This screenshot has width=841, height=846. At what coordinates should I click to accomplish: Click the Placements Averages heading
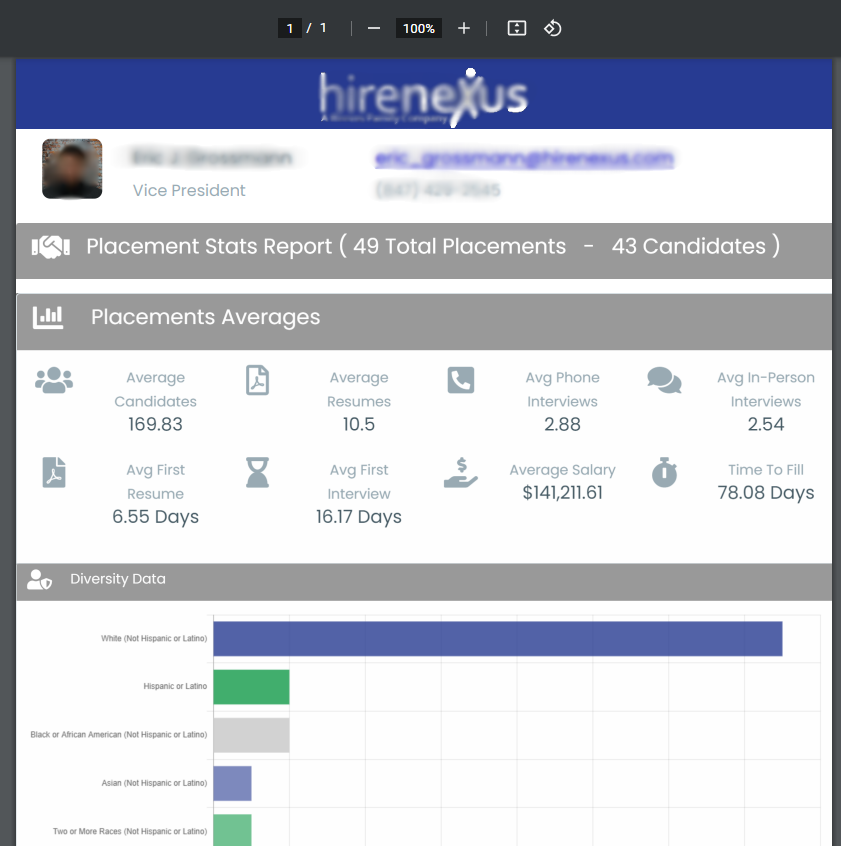point(206,317)
